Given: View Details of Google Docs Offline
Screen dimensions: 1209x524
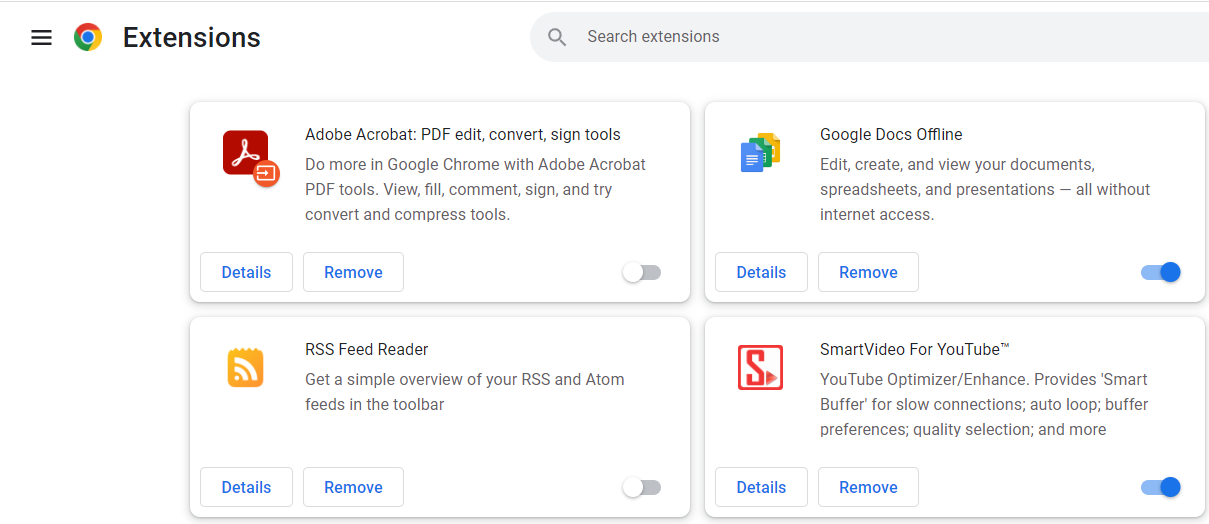Looking at the screenshot, I should point(761,272).
